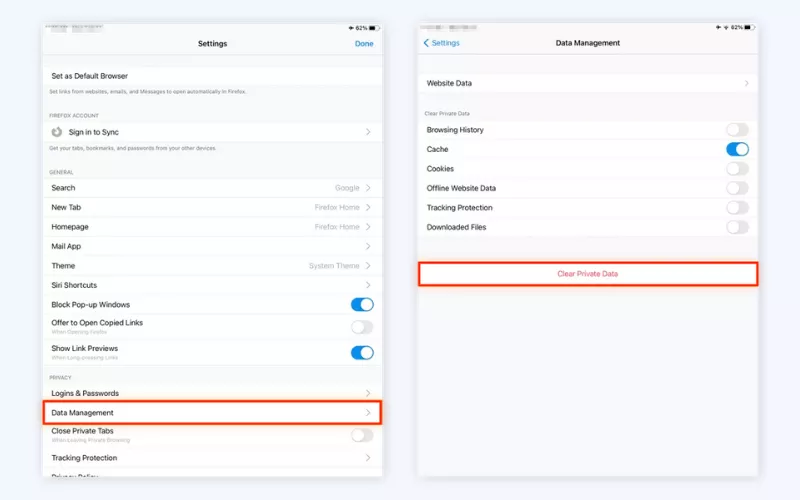Click the back chevron icon in Data Management

tap(426, 43)
